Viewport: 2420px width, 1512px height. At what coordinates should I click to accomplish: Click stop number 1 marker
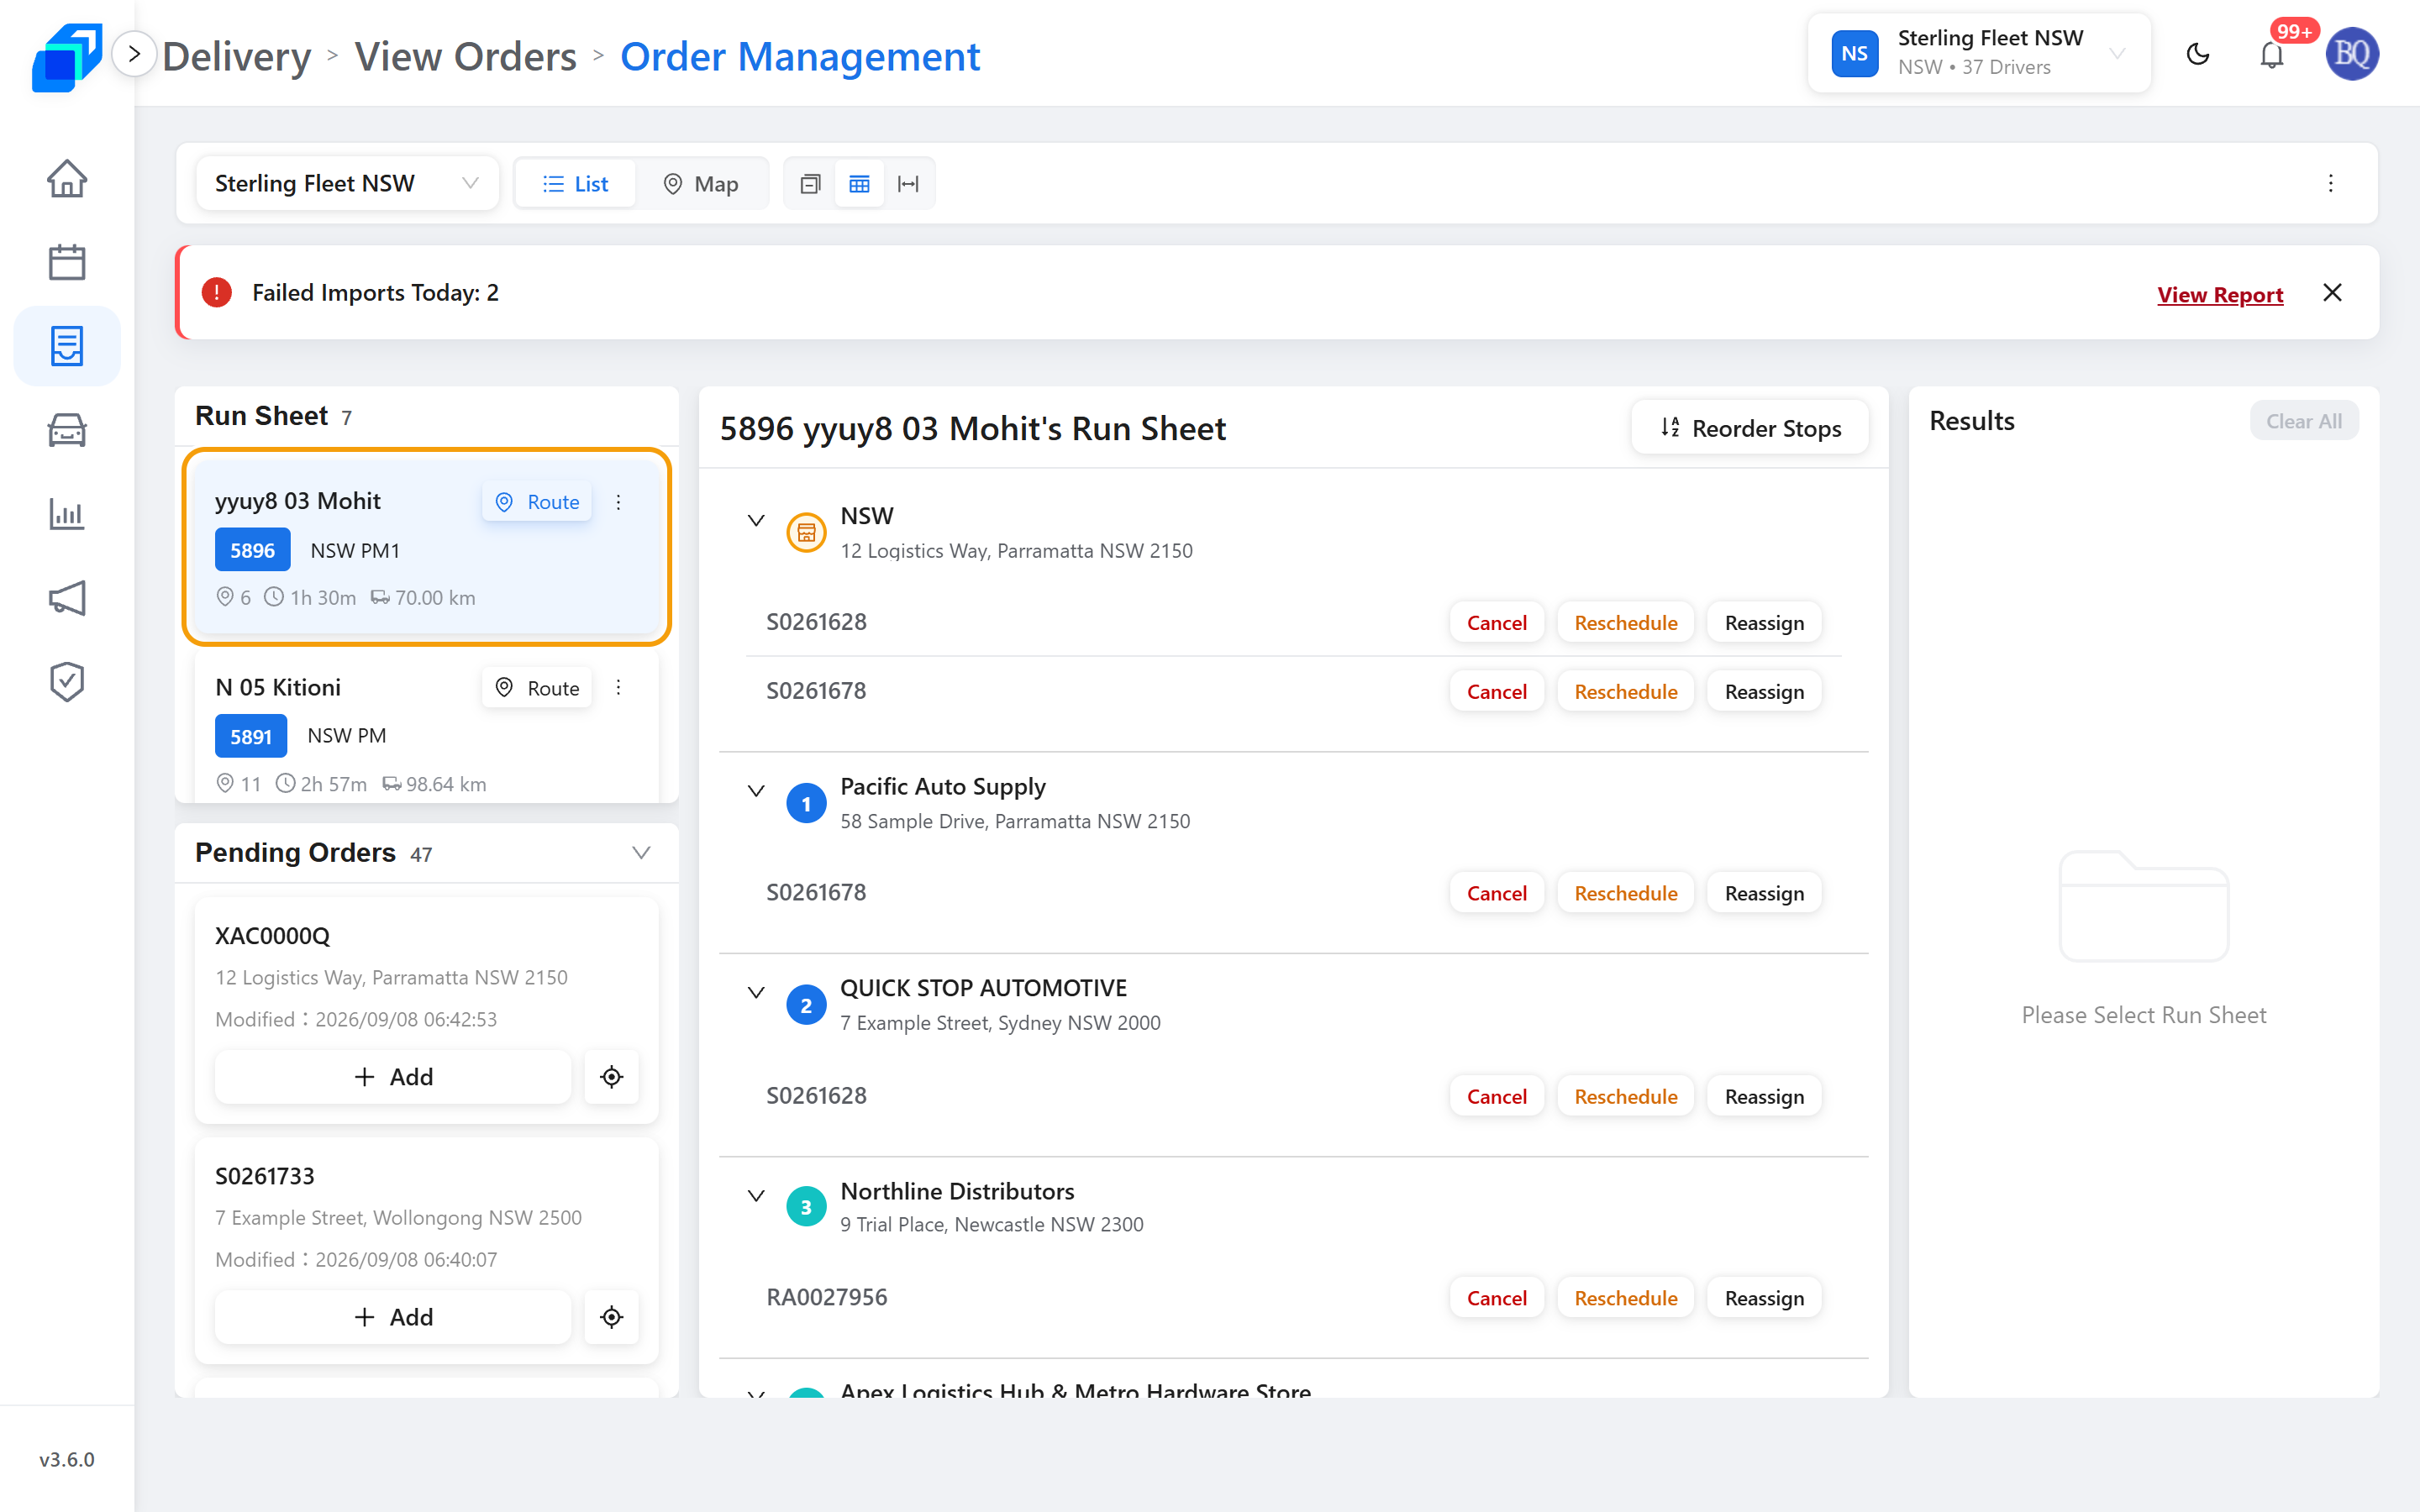pyautogui.click(x=806, y=804)
